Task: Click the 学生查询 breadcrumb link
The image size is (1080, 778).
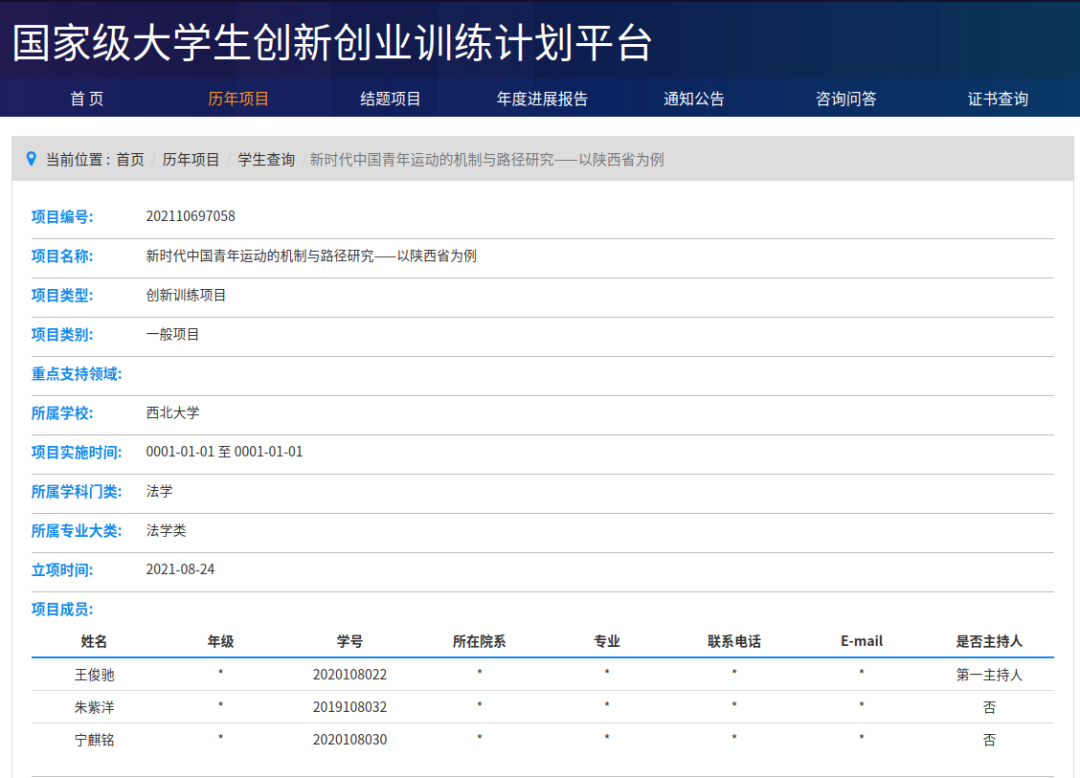Action: click(266, 160)
